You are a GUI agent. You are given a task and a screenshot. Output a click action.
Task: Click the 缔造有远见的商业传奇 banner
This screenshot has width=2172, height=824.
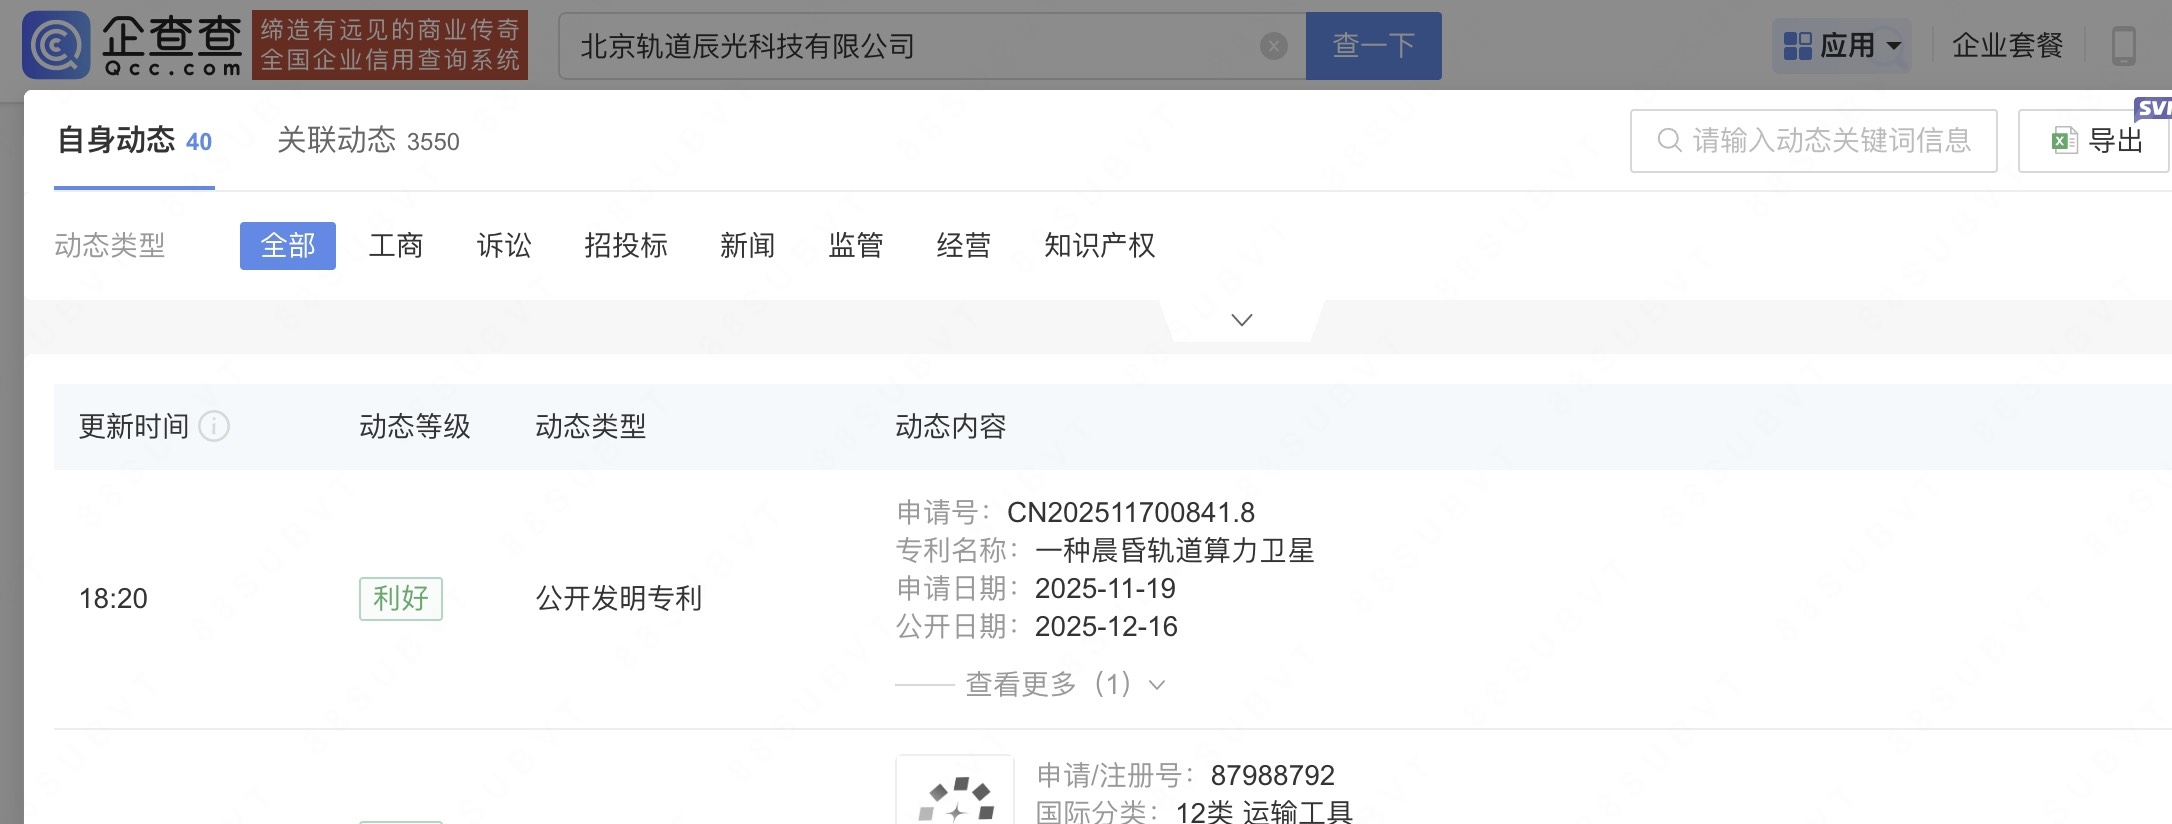pyautogui.click(x=390, y=45)
